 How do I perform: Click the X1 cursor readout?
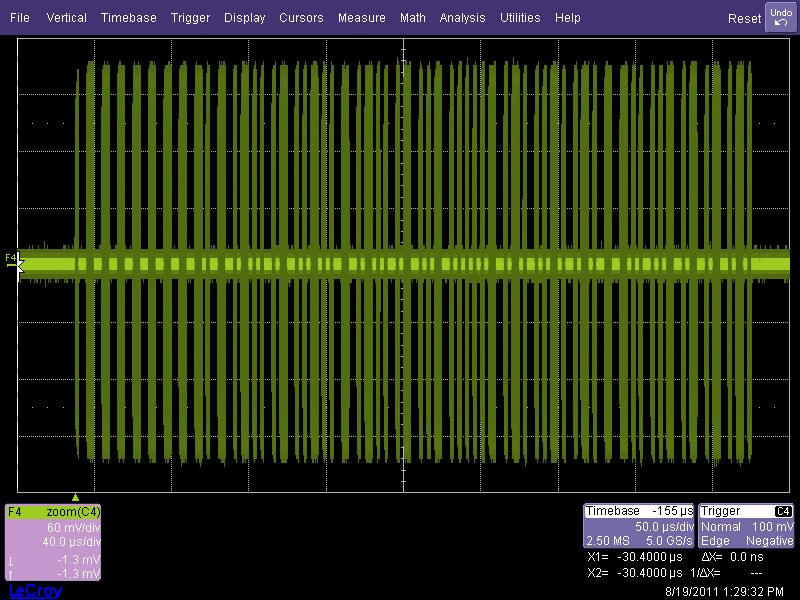(x=635, y=557)
